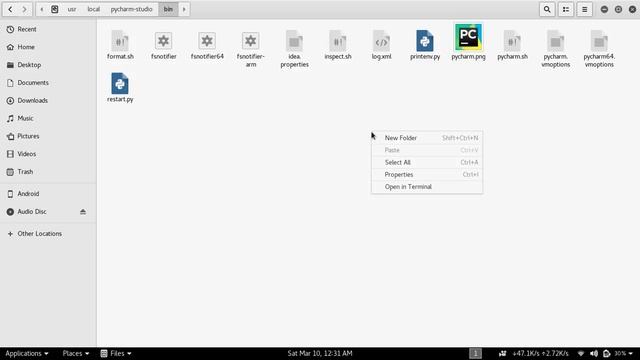Open the clock Sat Mar 10 calendar
Image resolution: width=640 pixels, height=360 pixels.
tap(320, 353)
